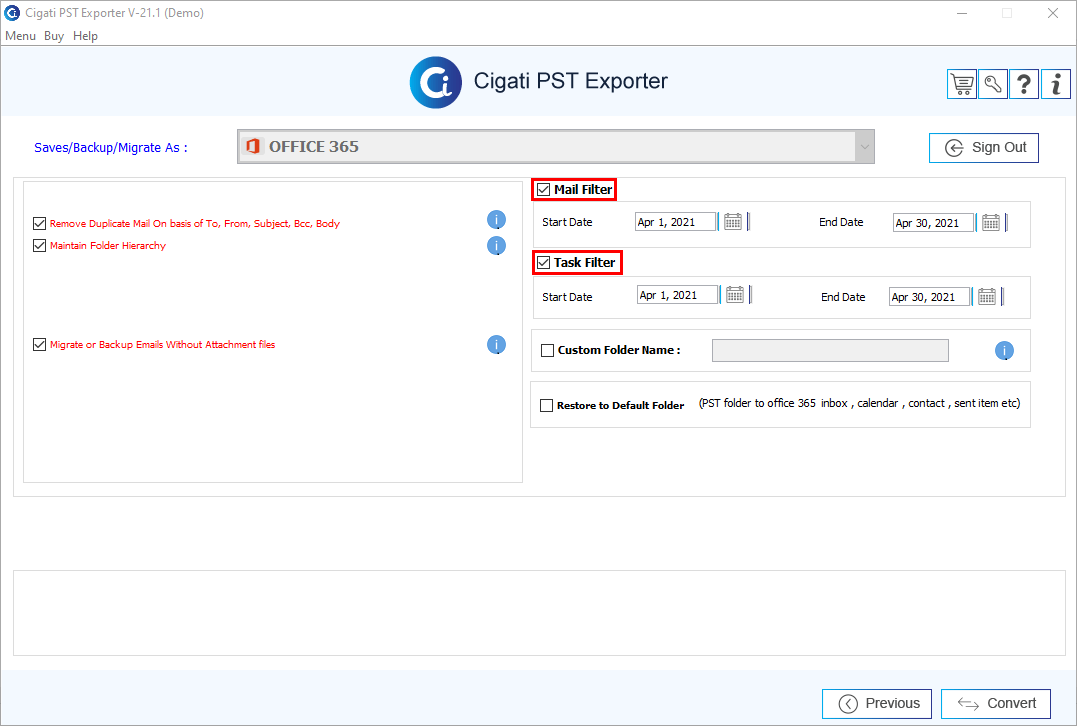The height and width of the screenshot is (726, 1077).
Task: Enable Restore to Default Folder checkbox
Action: tap(546, 405)
